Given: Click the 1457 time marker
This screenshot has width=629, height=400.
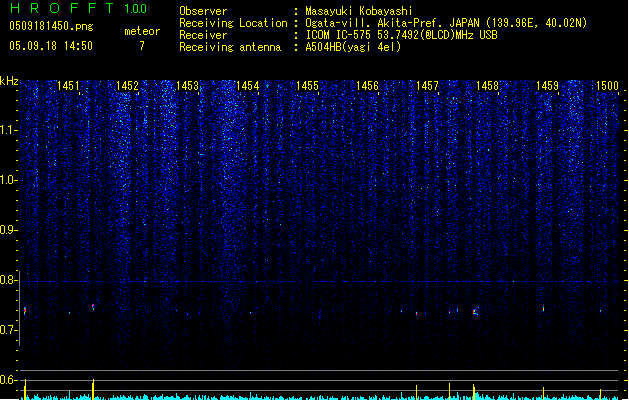Looking at the screenshot, I should pyautogui.click(x=427, y=85).
